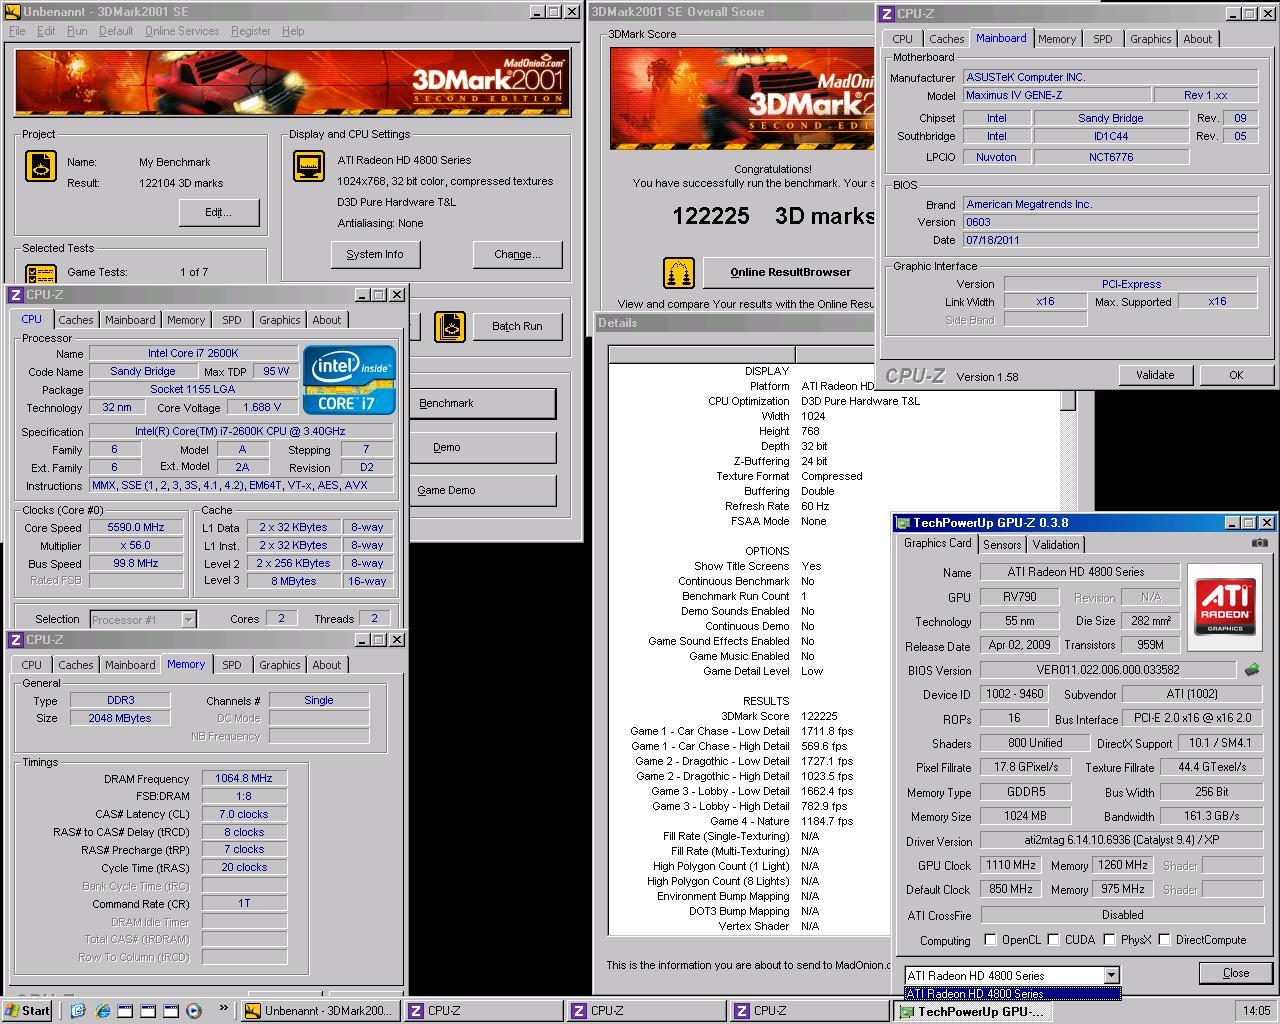The width and height of the screenshot is (1280, 1024).
Task: Open the Help menu in 3DMark
Action: point(293,31)
